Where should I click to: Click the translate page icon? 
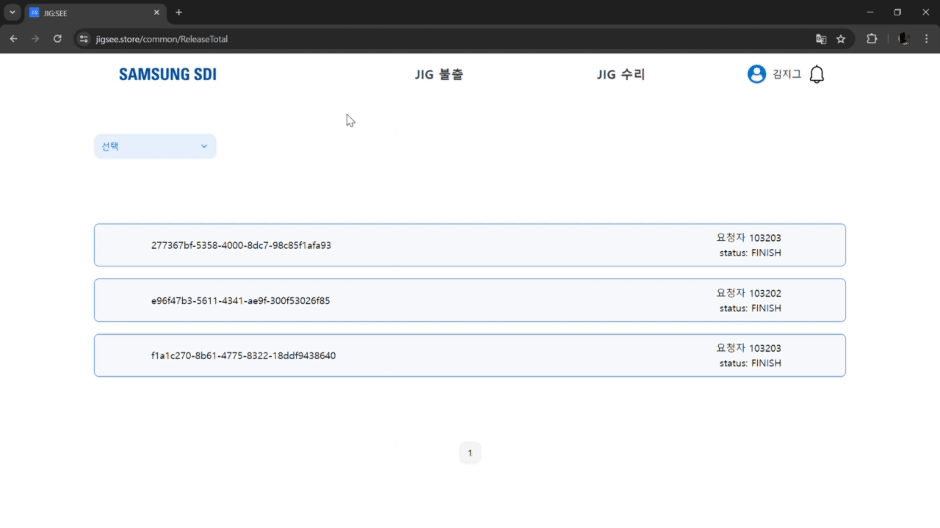click(821, 39)
